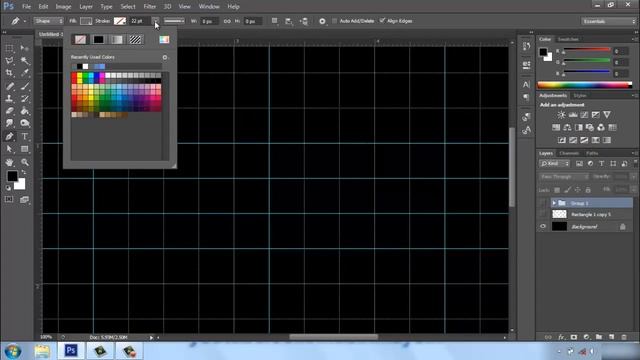Click Brightness/Contrast adjustment icon
The height and width of the screenshot is (360, 640).
[562, 115]
